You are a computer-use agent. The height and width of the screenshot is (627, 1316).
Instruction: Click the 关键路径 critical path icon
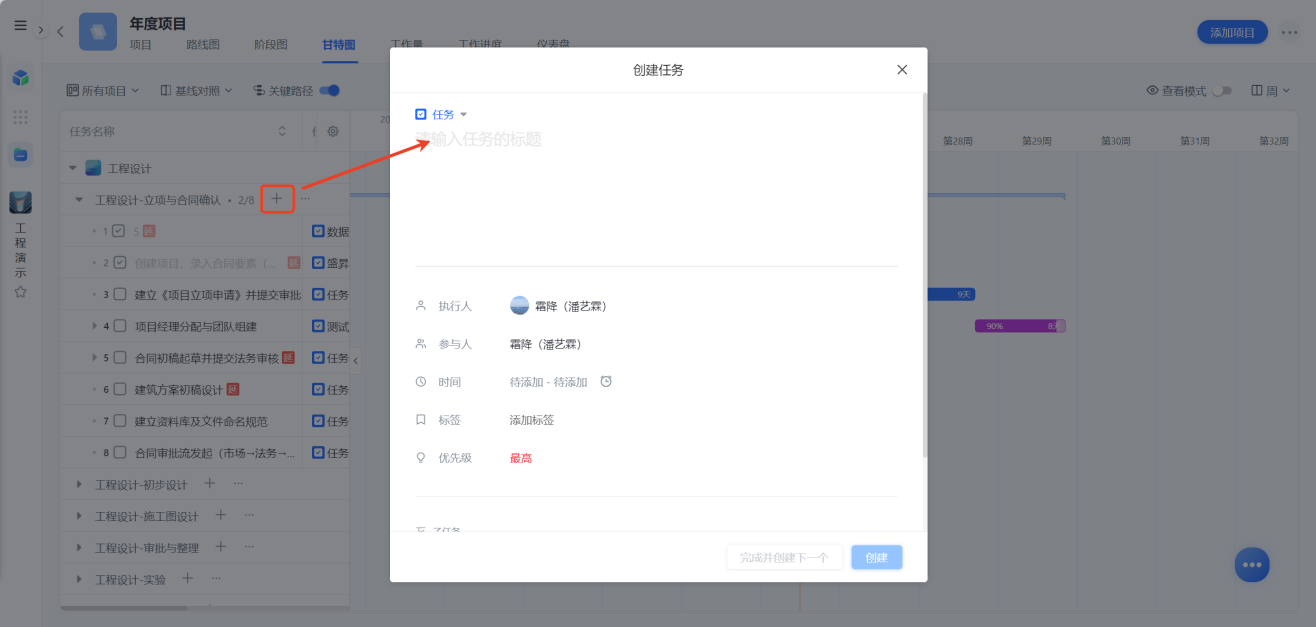click(x=258, y=90)
